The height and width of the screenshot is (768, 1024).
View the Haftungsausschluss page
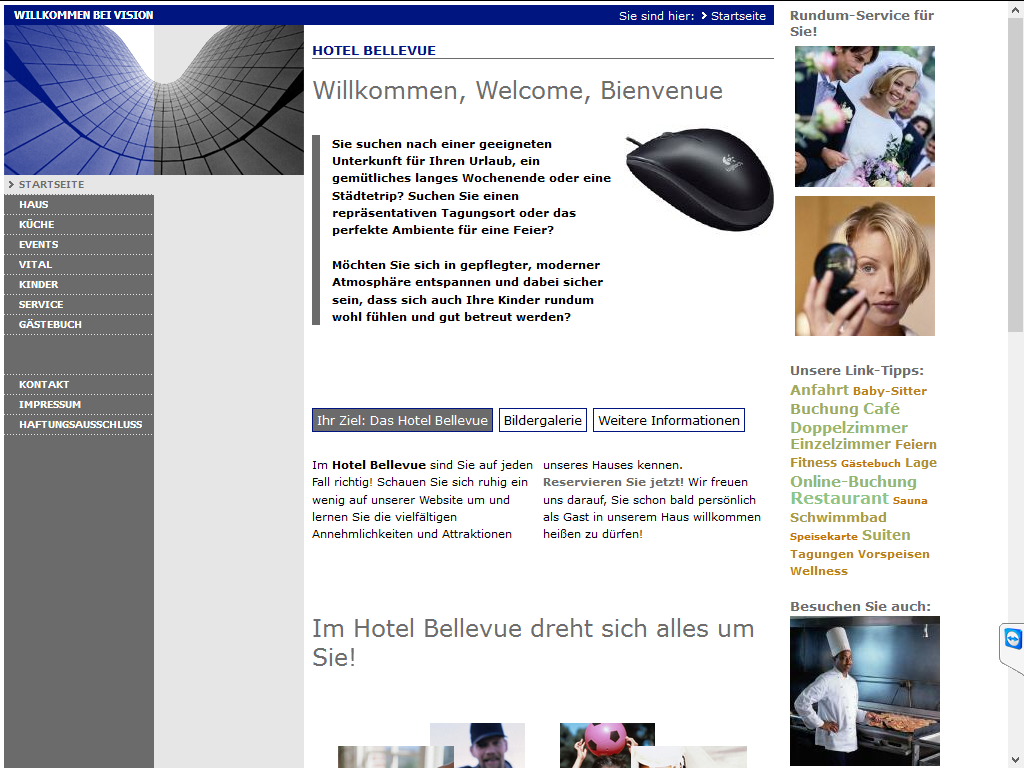pos(80,424)
